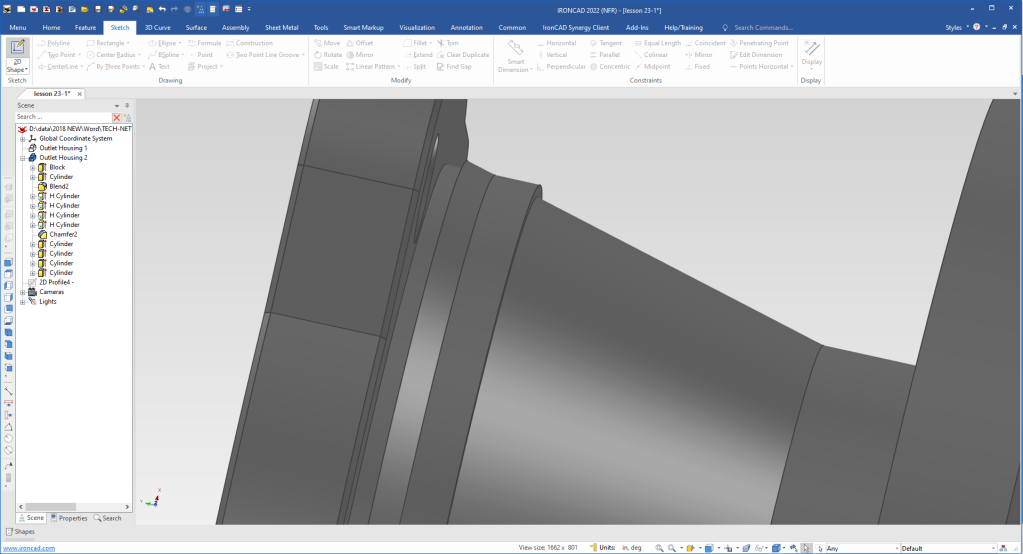Open the Default configuration dropdown
Viewport: 1023px width, 554px height.
[x=993, y=548]
